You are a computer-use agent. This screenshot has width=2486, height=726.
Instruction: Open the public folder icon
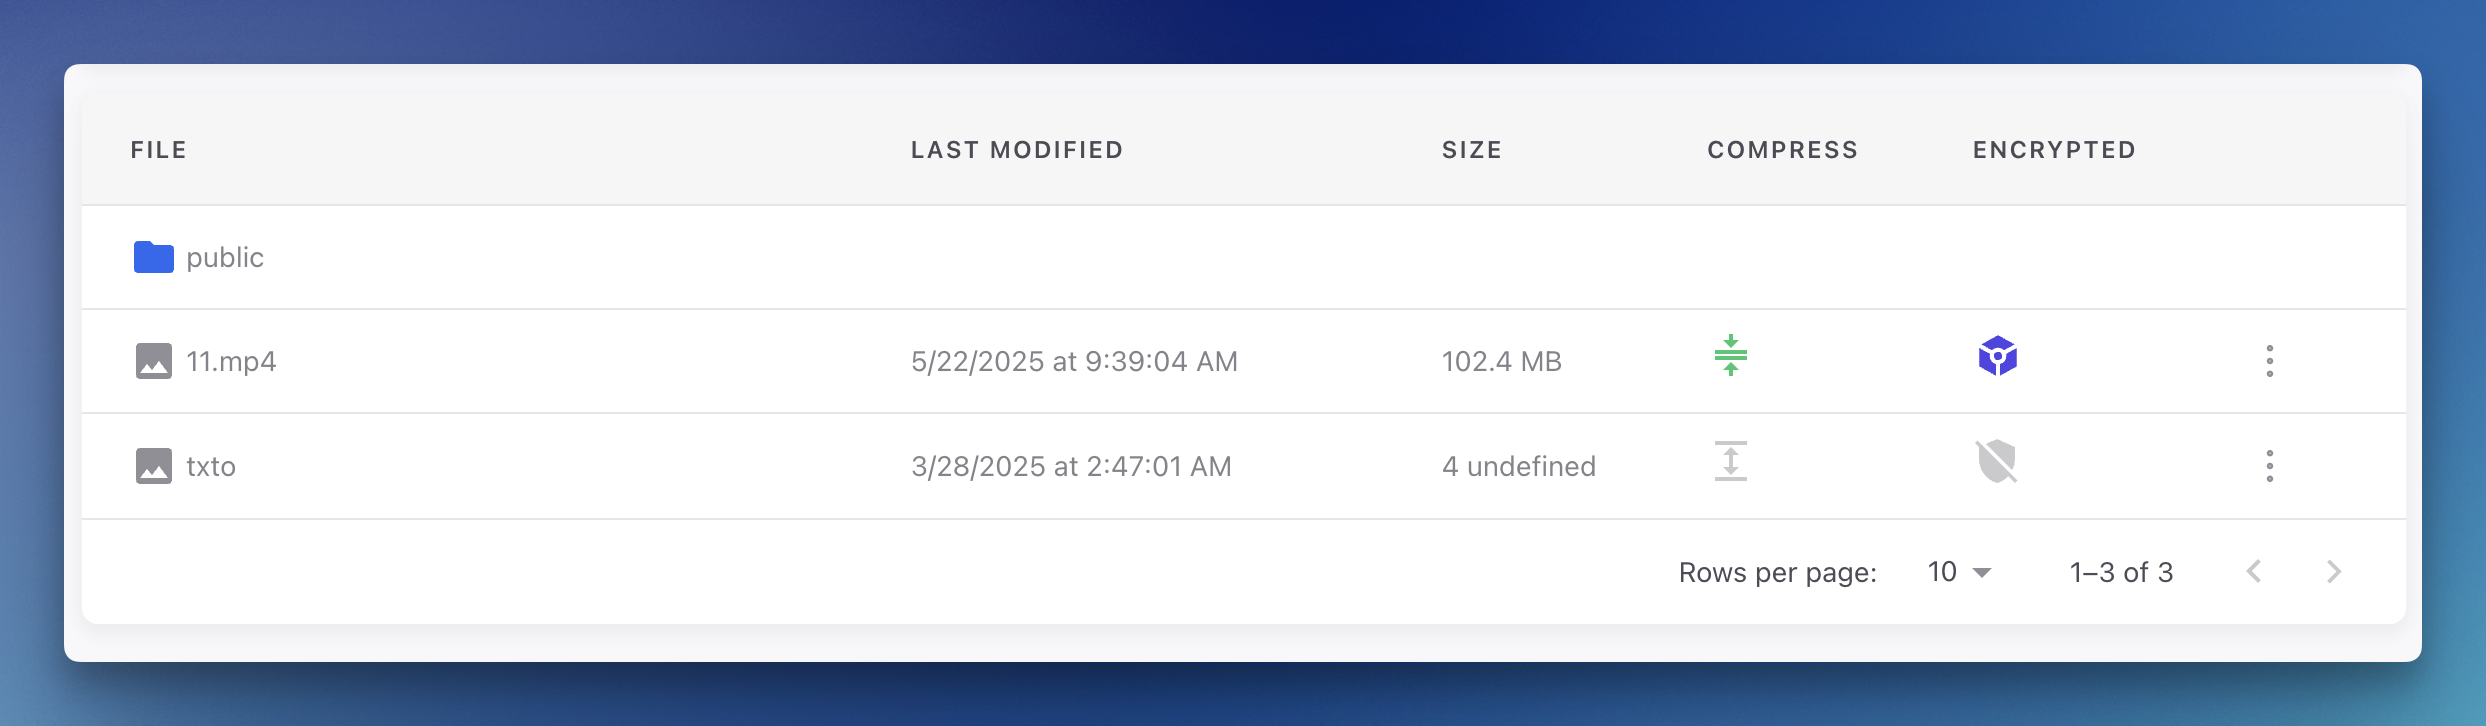[x=153, y=257]
